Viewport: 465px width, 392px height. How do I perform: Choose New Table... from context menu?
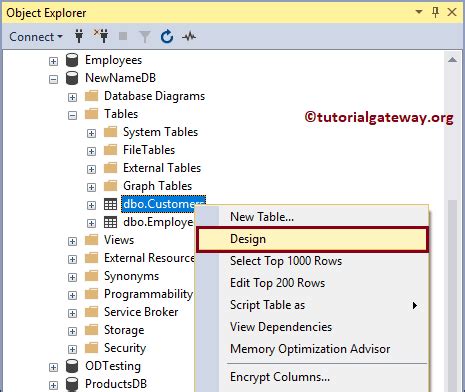click(312, 217)
